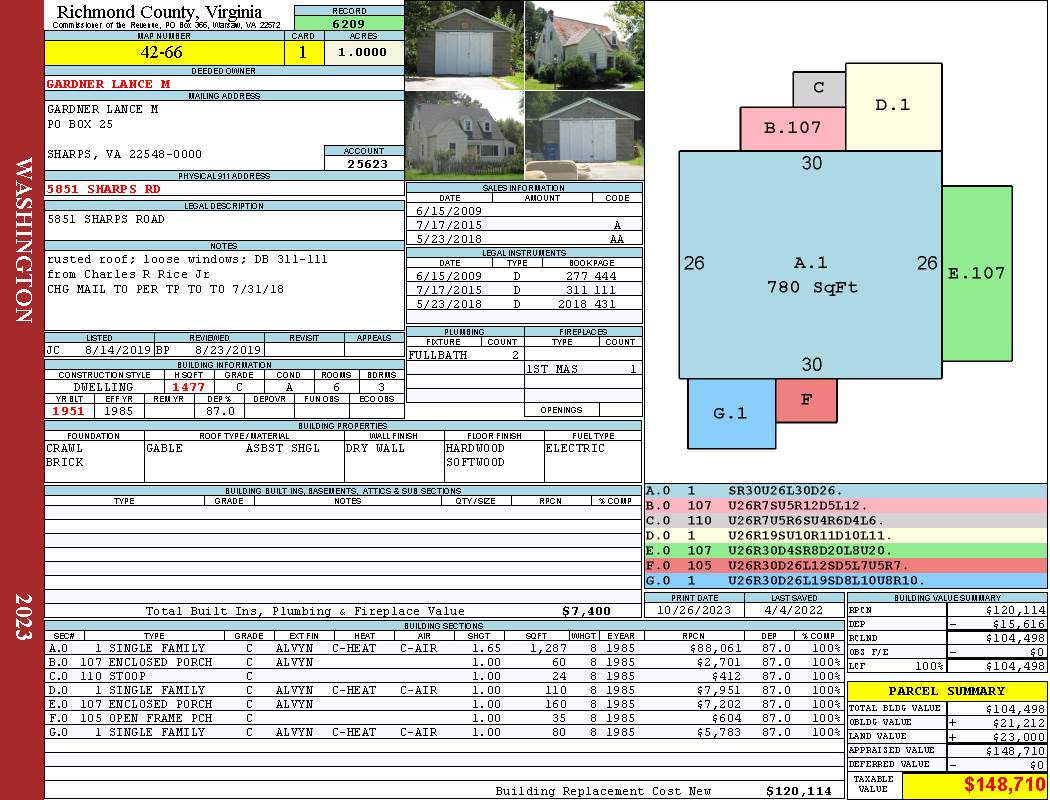
Task: Click bookpage 2018 431 in Legal Instruments
Action: (x=587, y=304)
